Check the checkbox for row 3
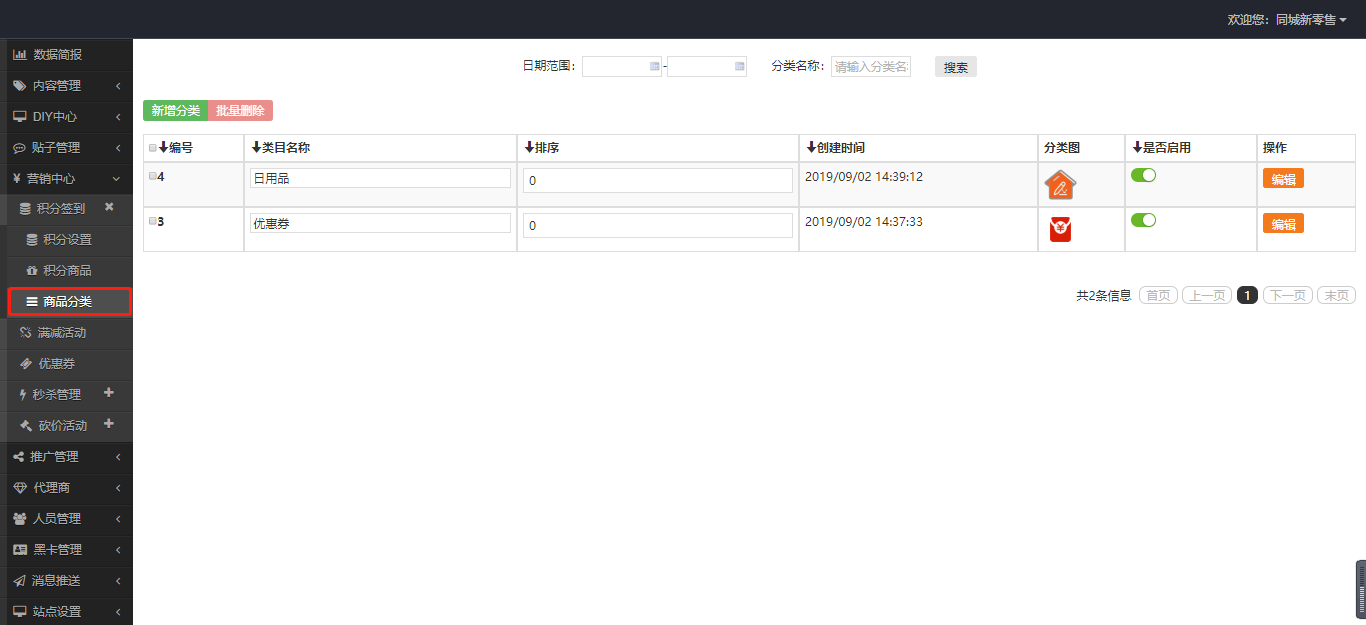1366x625 pixels. coord(153,221)
